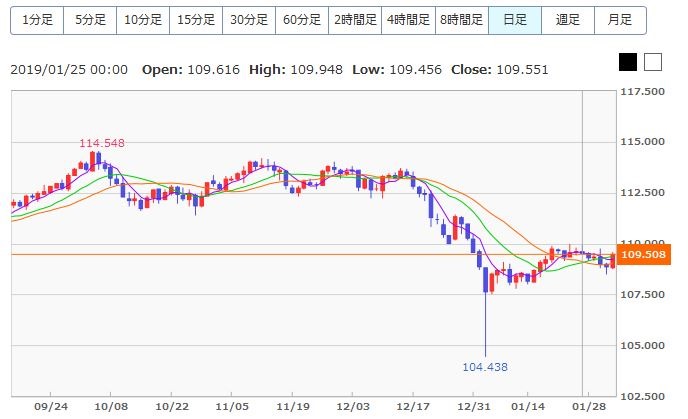Click the 12/17 date axis label
688x419 pixels.
pos(413,407)
